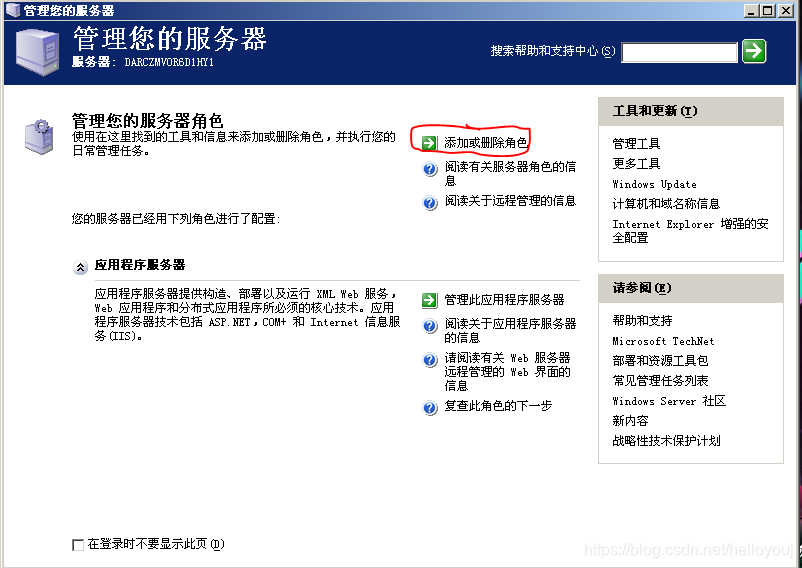Click the server icon in the header
The width and height of the screenshot is (802, 568).
(37, 52)
